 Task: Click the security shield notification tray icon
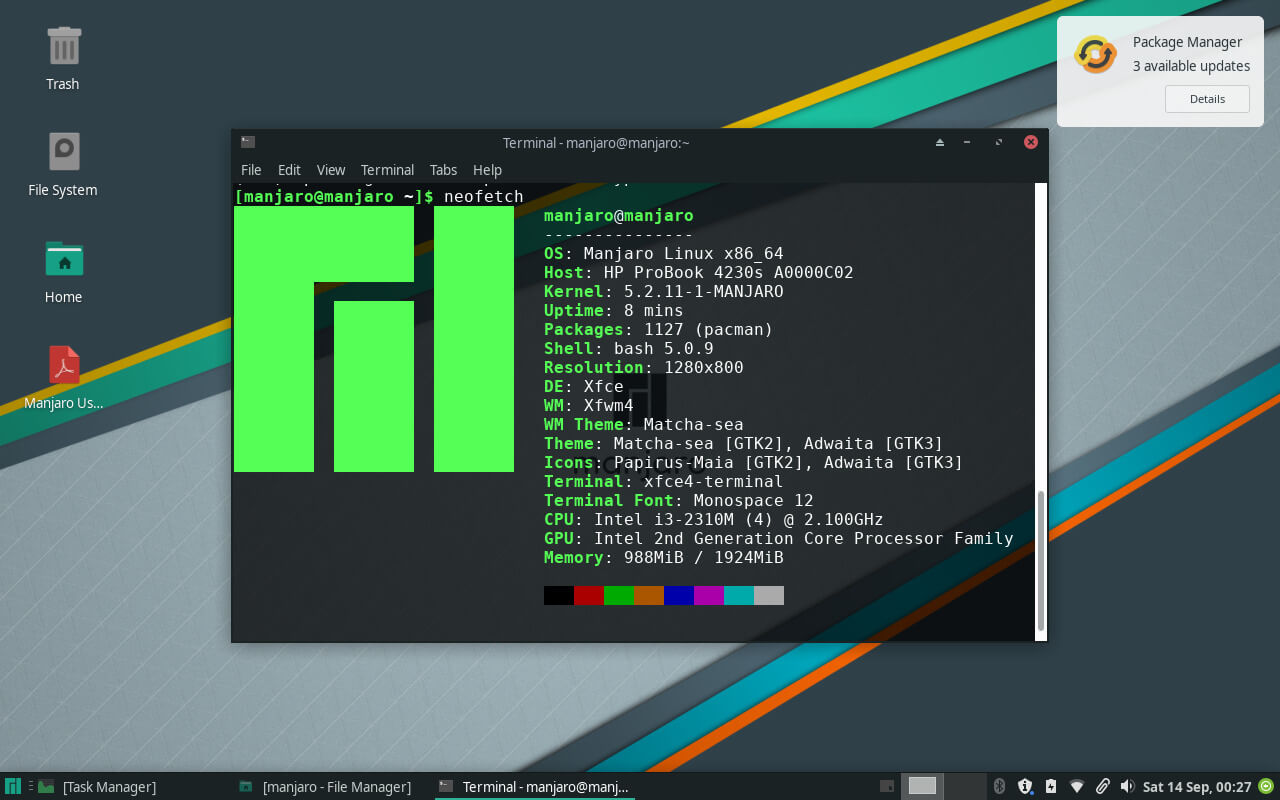1024,786
